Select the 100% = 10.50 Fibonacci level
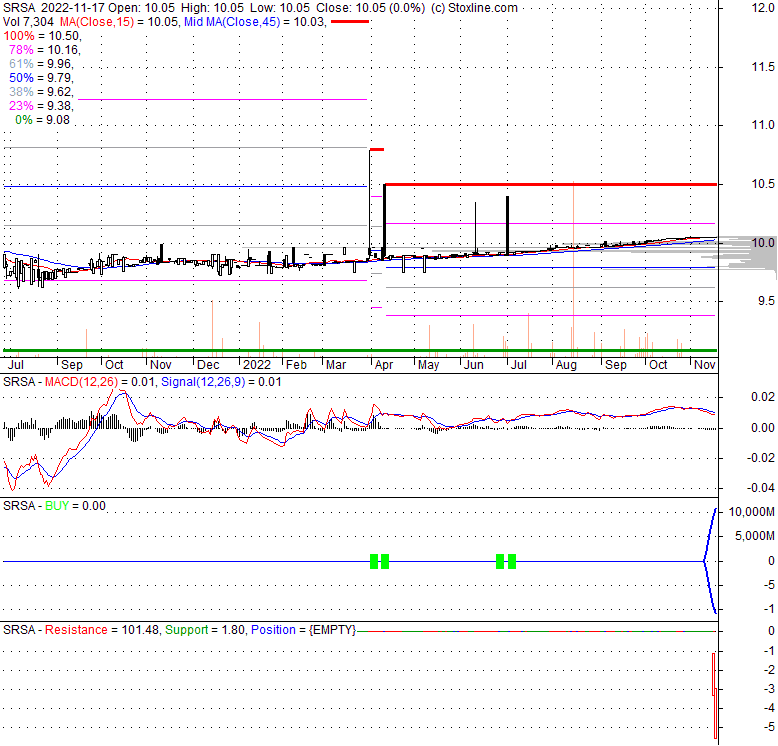Viewport: 778px width, 746px height. tap(42, 36)
